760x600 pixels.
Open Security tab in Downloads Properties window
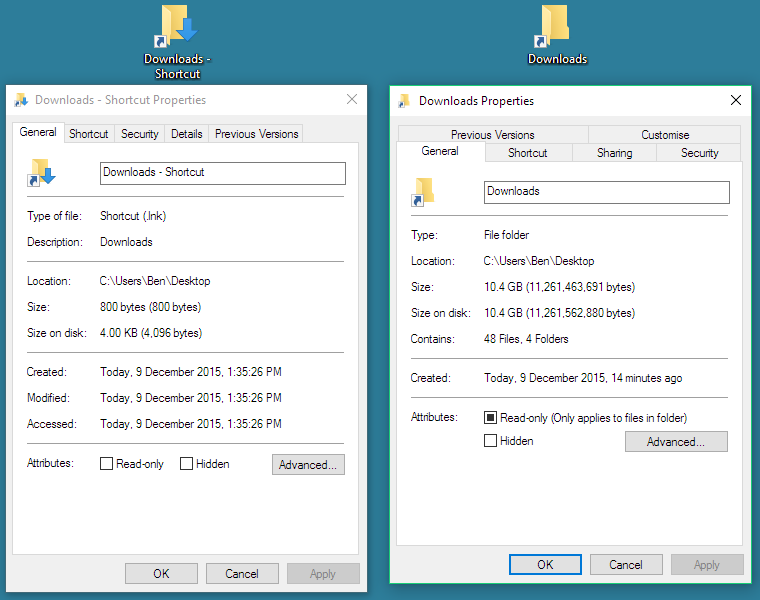pos(699,153)
